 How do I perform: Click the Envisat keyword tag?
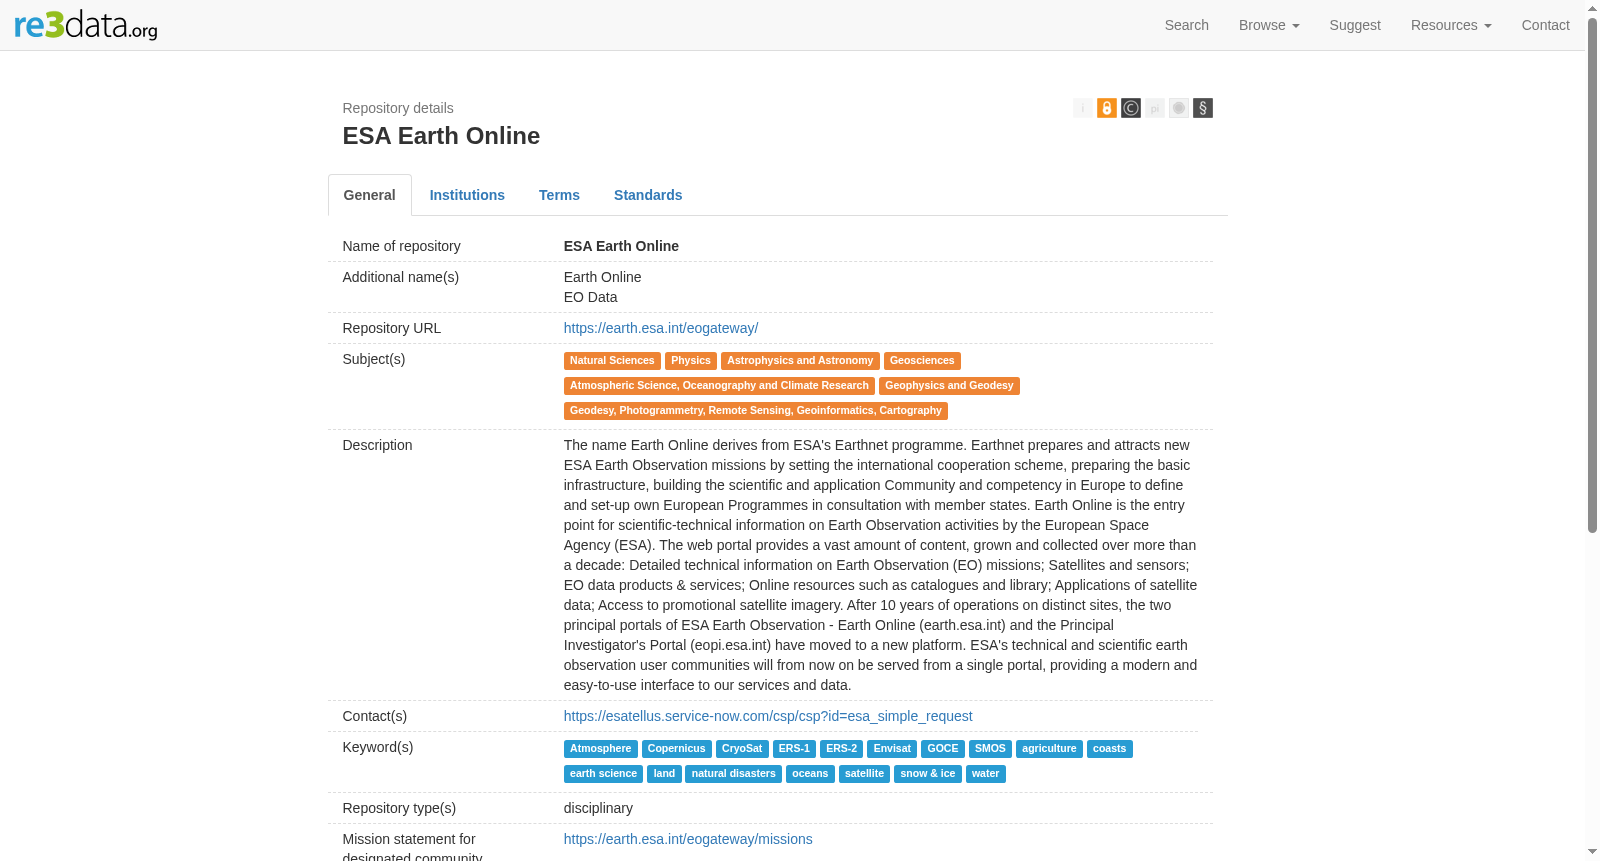tap(892, 749)
